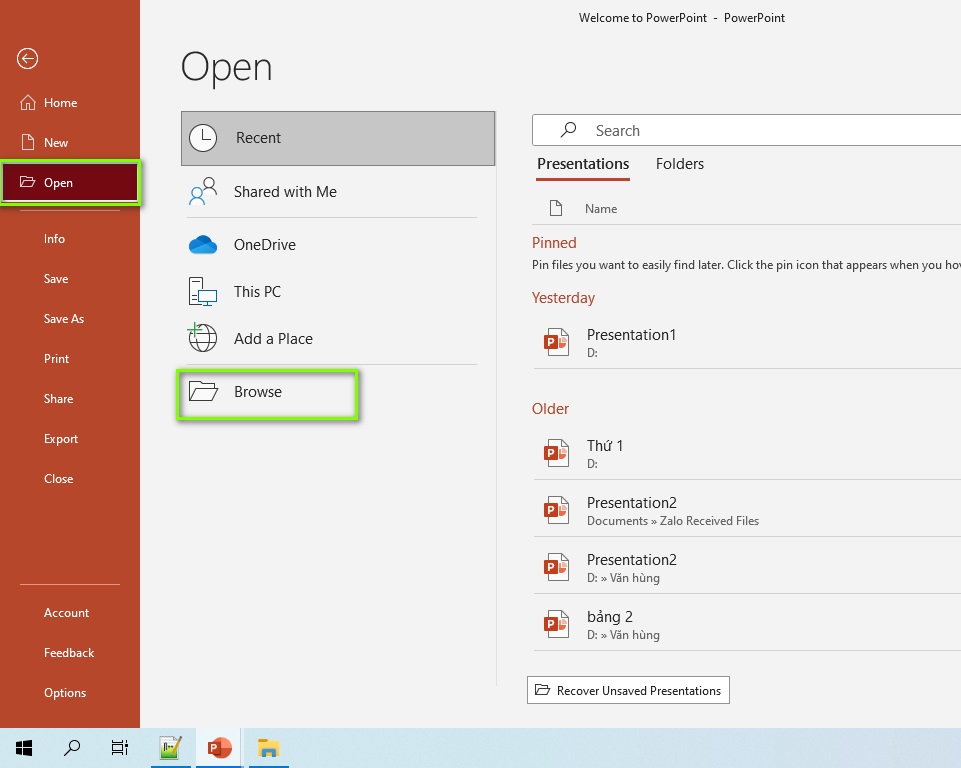
Task: Sort the file list by the Name column
Action: tap(601, 209)
